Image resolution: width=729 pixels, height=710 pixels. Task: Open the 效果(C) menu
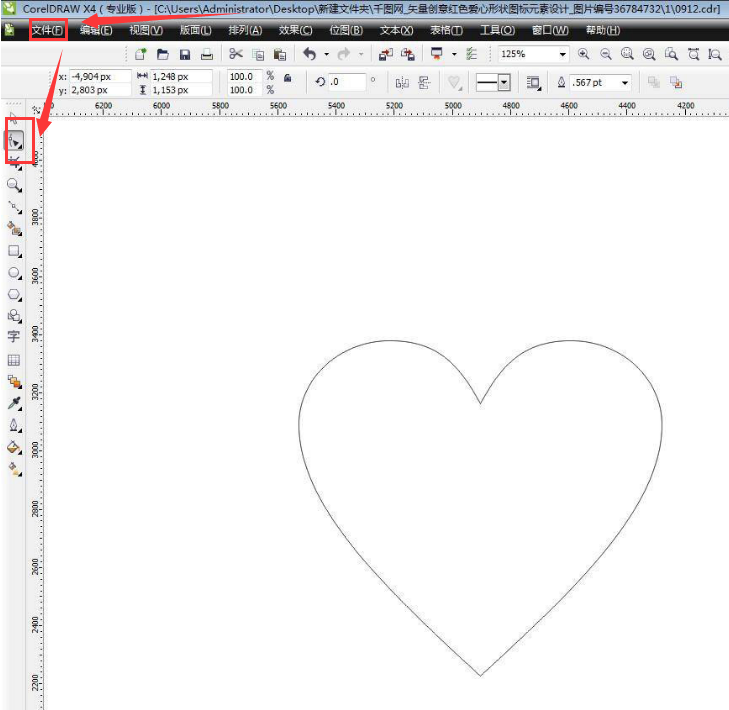click(x=296, y=30)
